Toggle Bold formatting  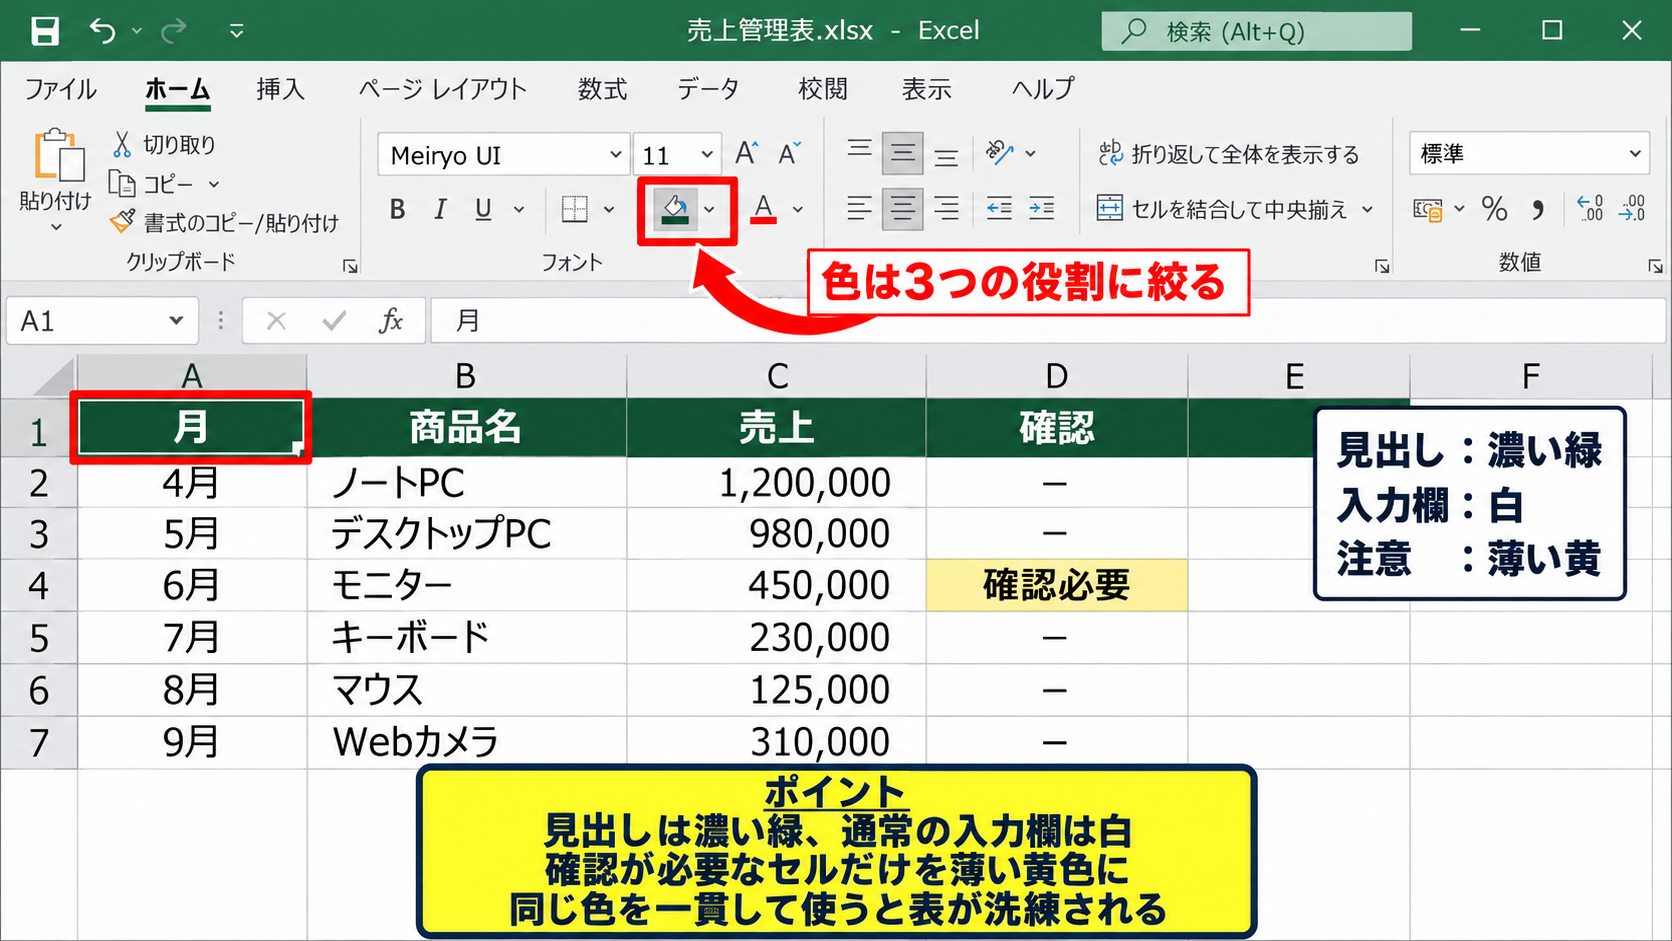[397, 209]
